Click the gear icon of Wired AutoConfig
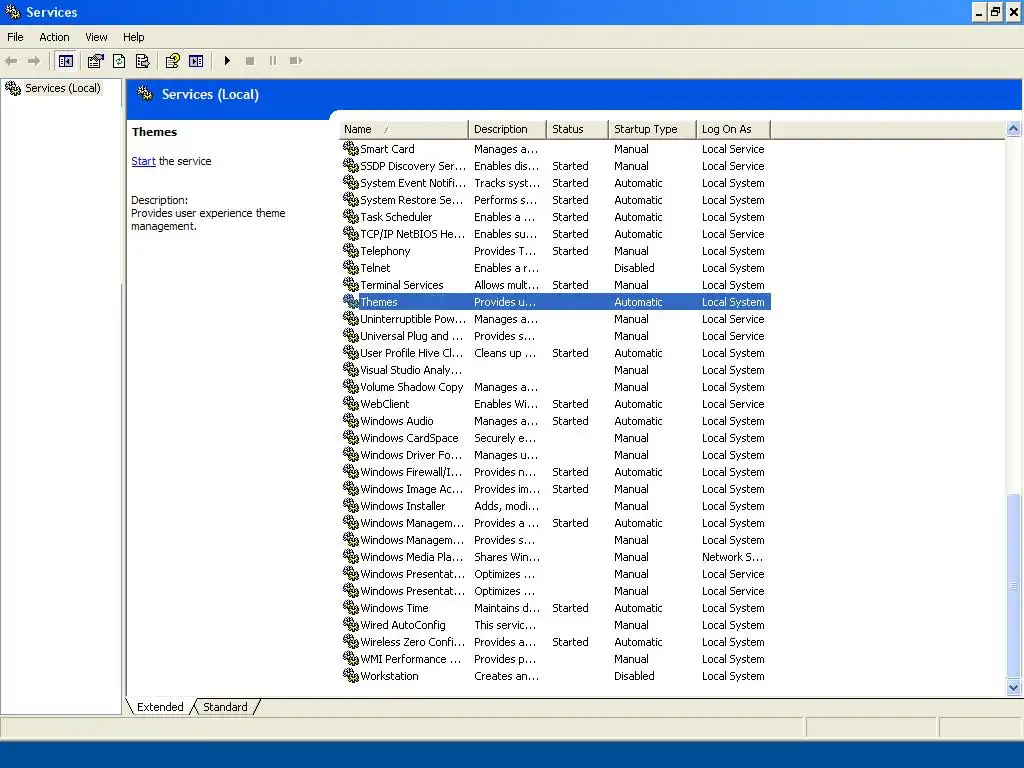This screenshot has height=768, width=1024. [x=351, y=624]
